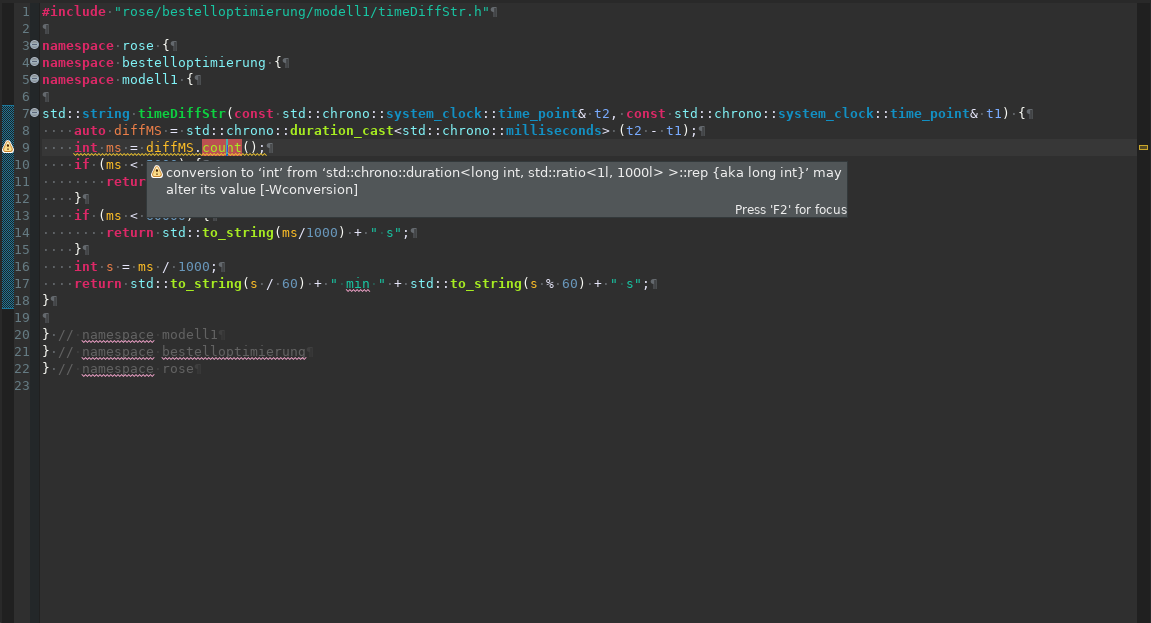Screen dimensions: 1151x623
Task: Collapse the namespace rose fold marker
Action: tap(35, 45)
